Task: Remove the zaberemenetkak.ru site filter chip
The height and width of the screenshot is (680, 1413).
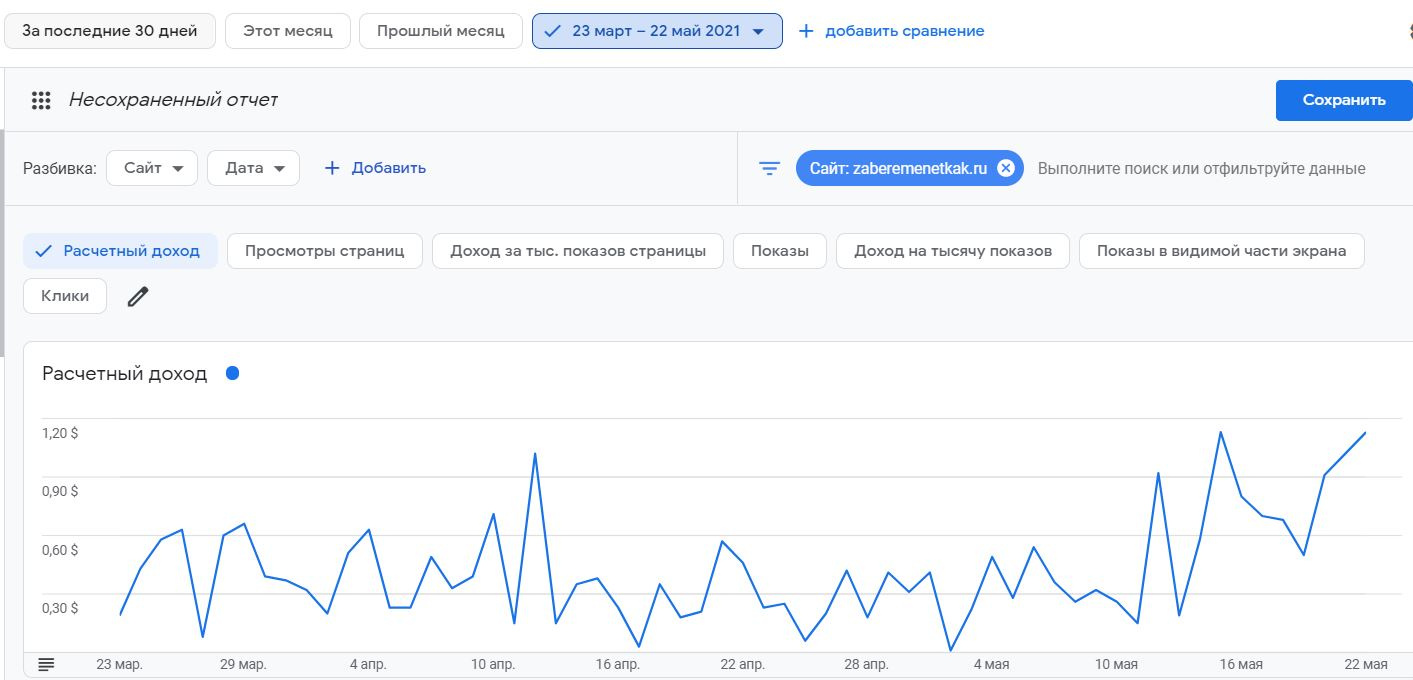Action: (x=1006, y=168)
